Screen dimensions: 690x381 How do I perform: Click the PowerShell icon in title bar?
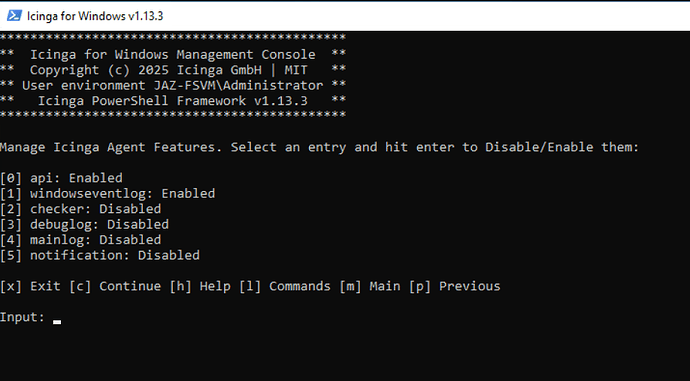click(x=14, y=16)
